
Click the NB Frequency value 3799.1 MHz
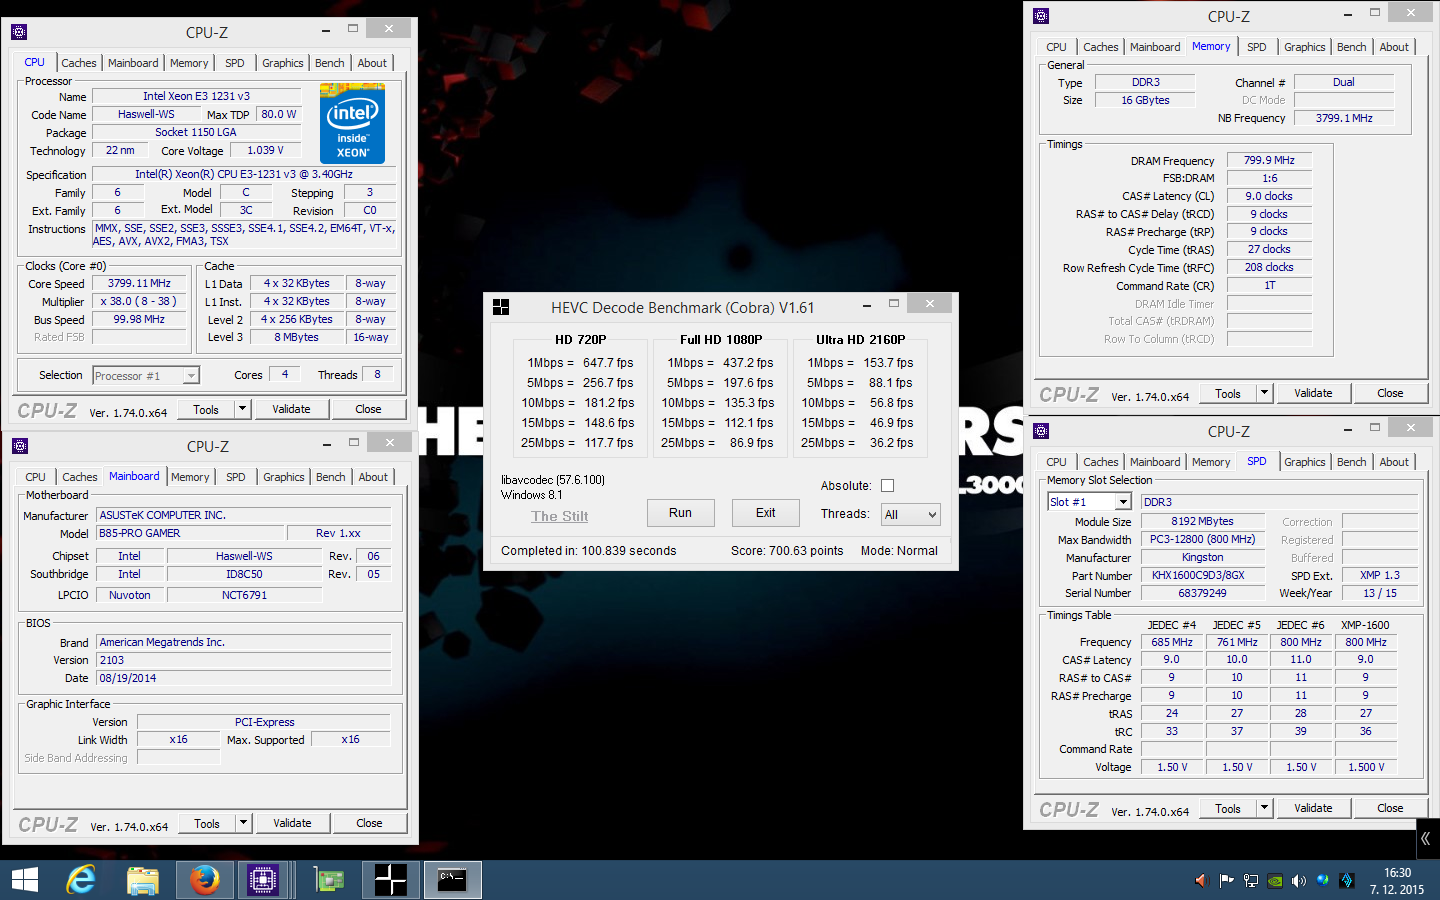coord(1344,118)
